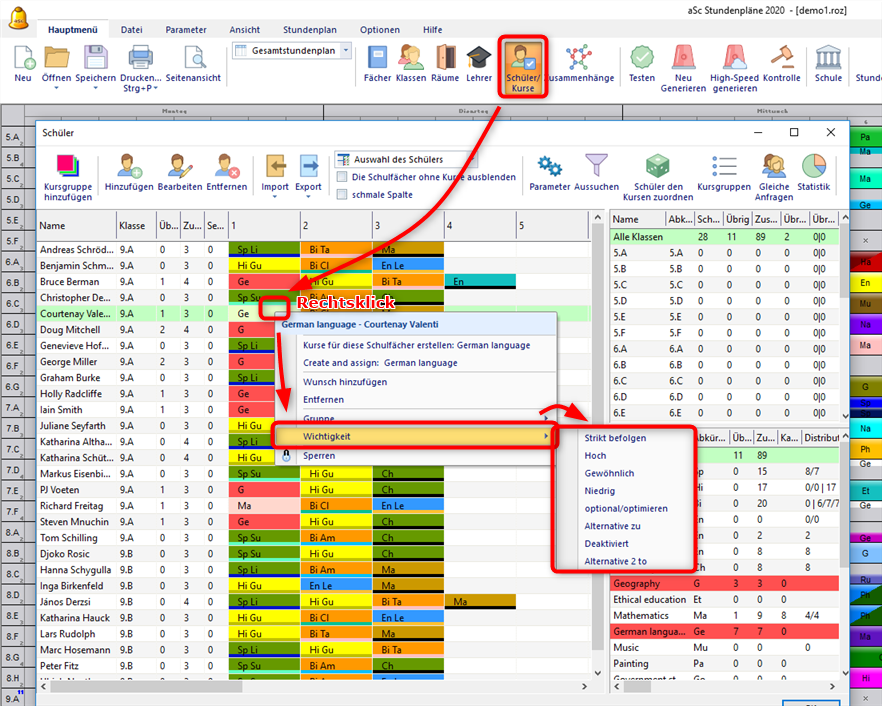Select the 5.A class row header

(12, 138)
